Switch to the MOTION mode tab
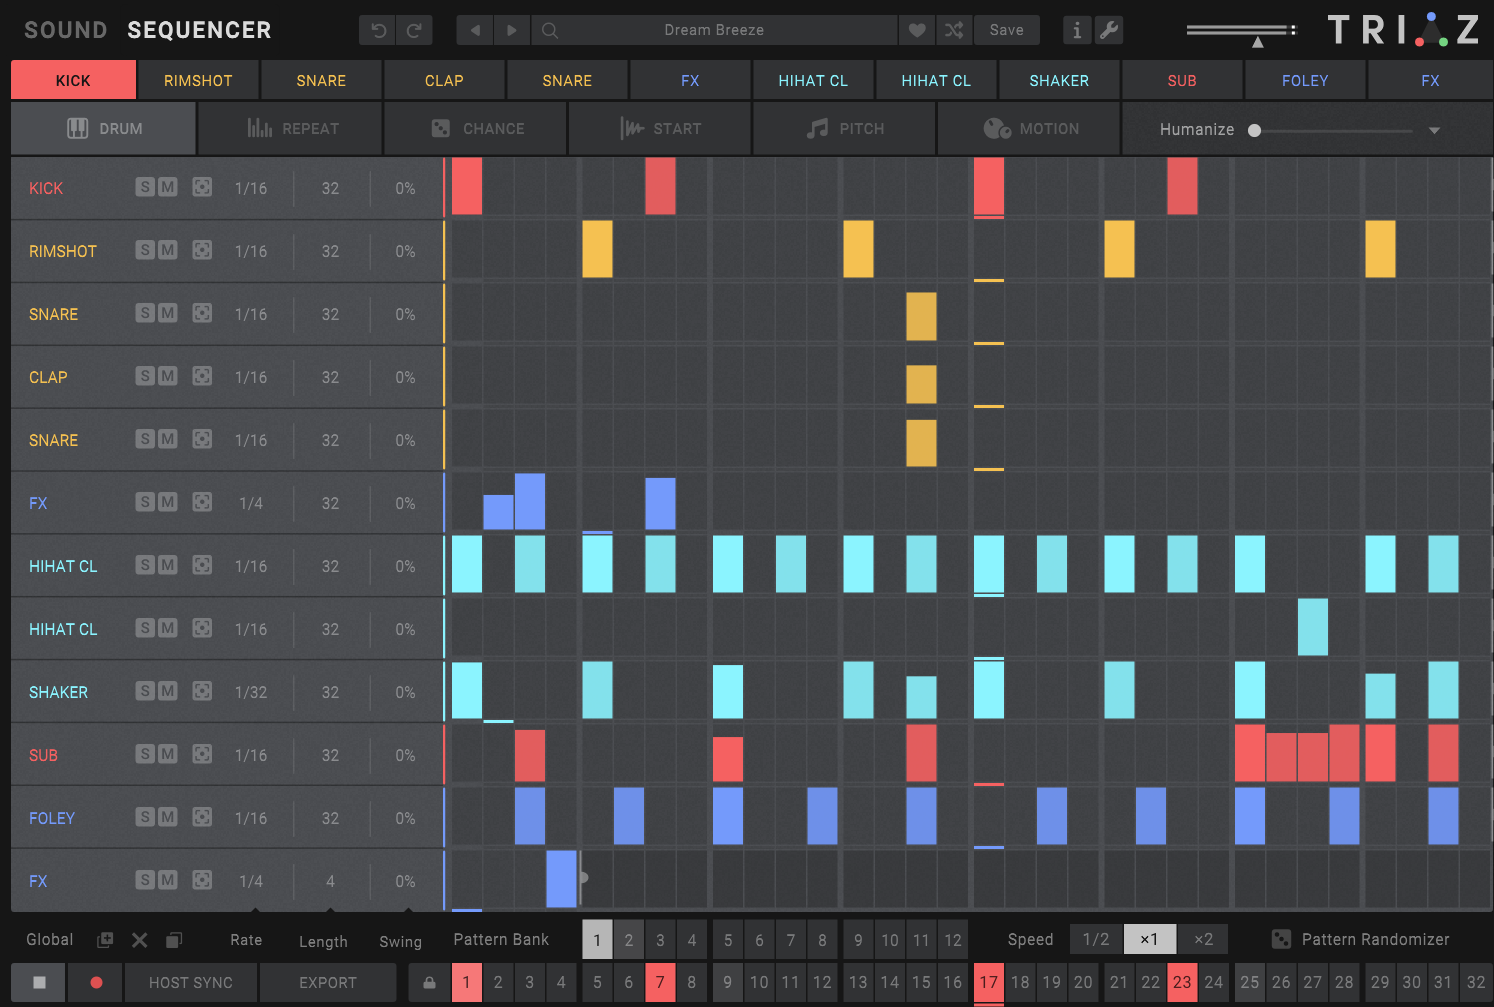 point(1029,129)
